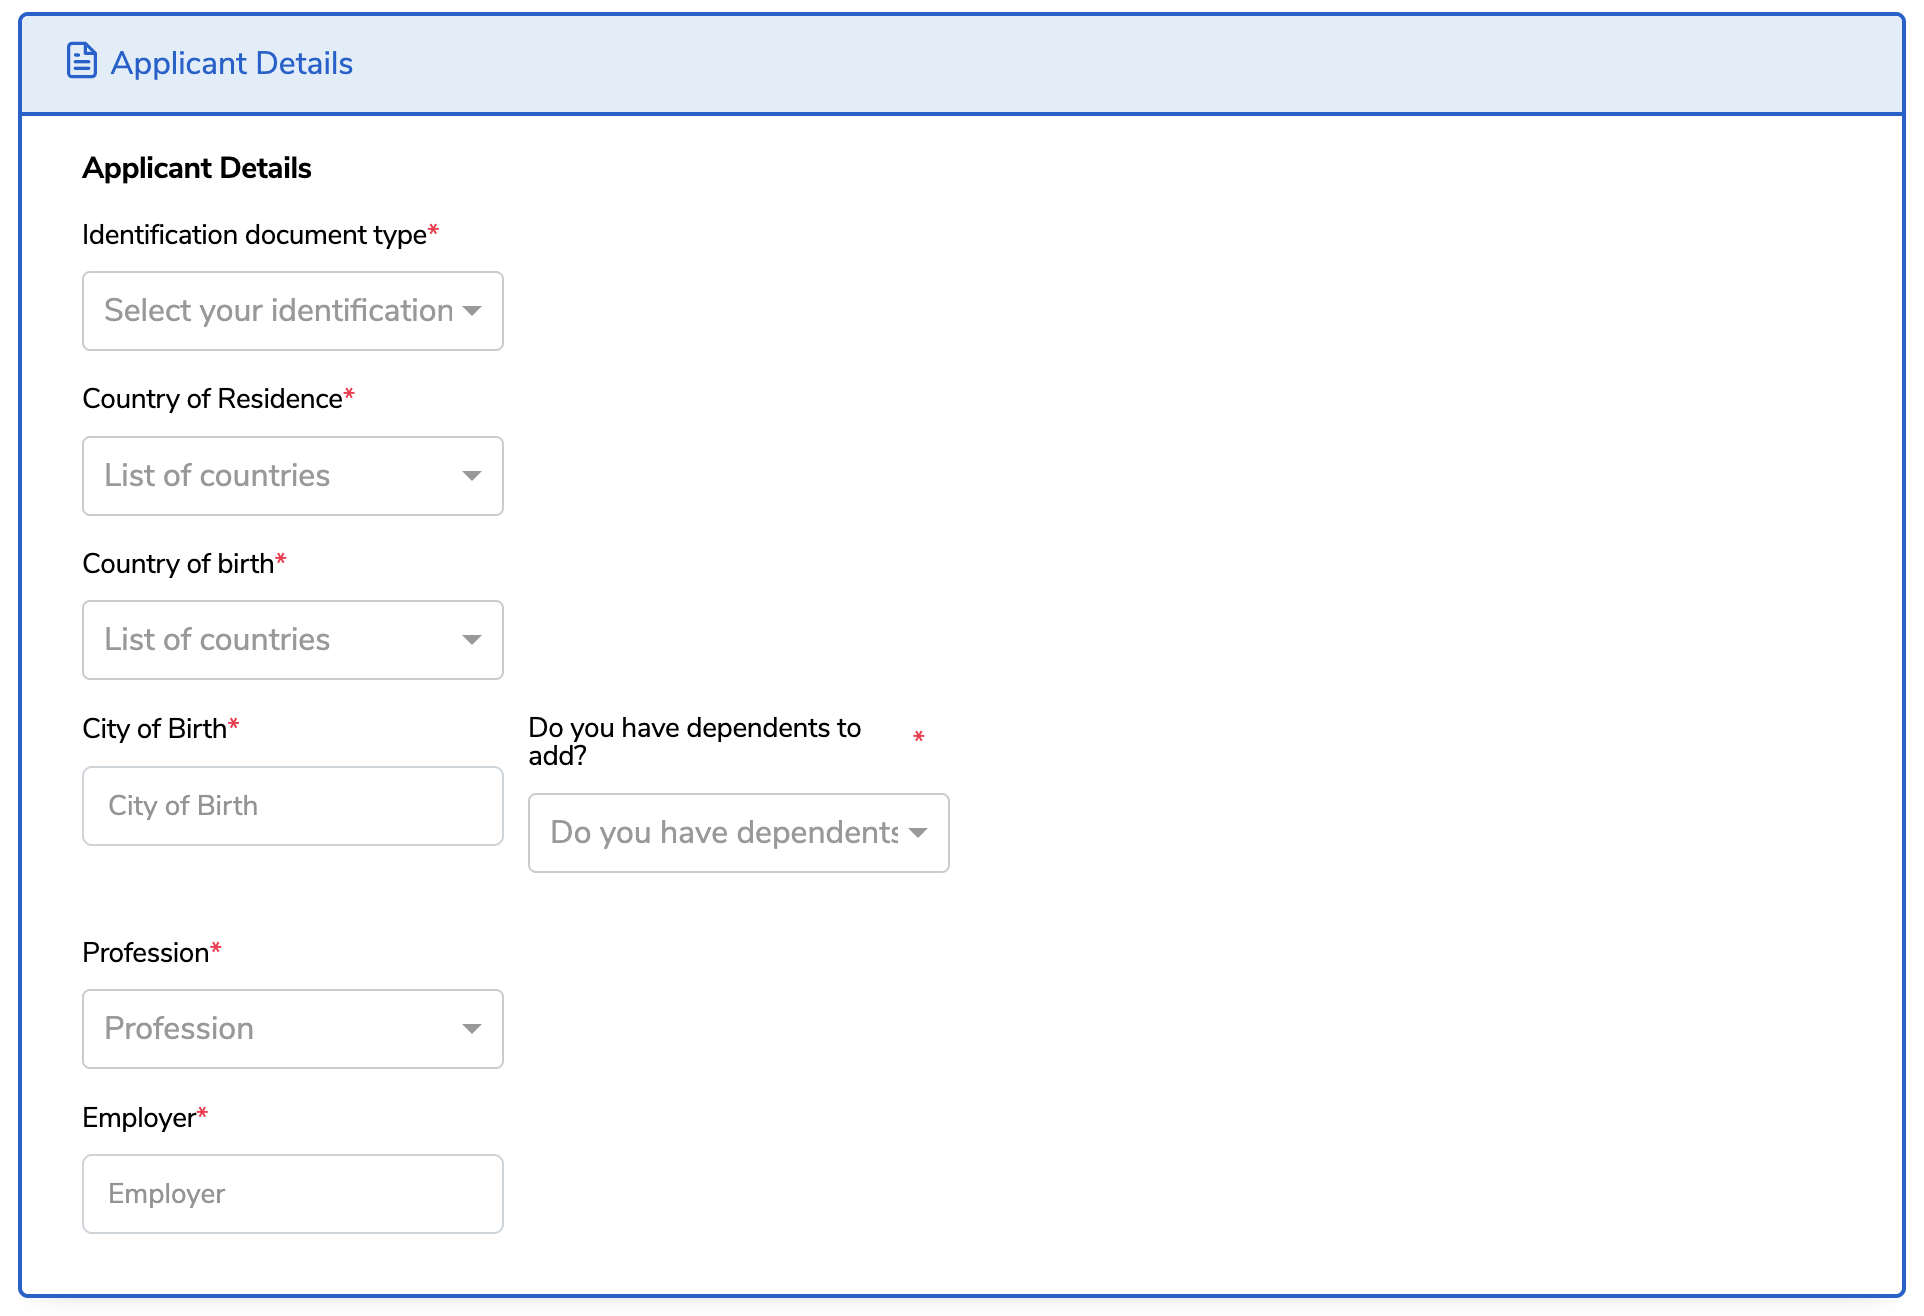The width and height of the screenshot is (1924, 1316).
Task: Click the City of Birth label
Action: pyautogui.click(x=154, y=729)
